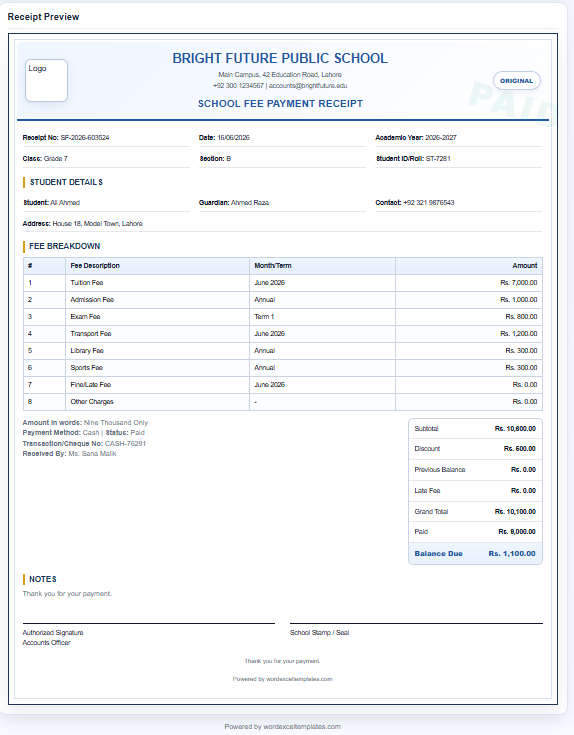Click Received By Ms. Sana Malik
574x735 pixels.
(69, 454)
